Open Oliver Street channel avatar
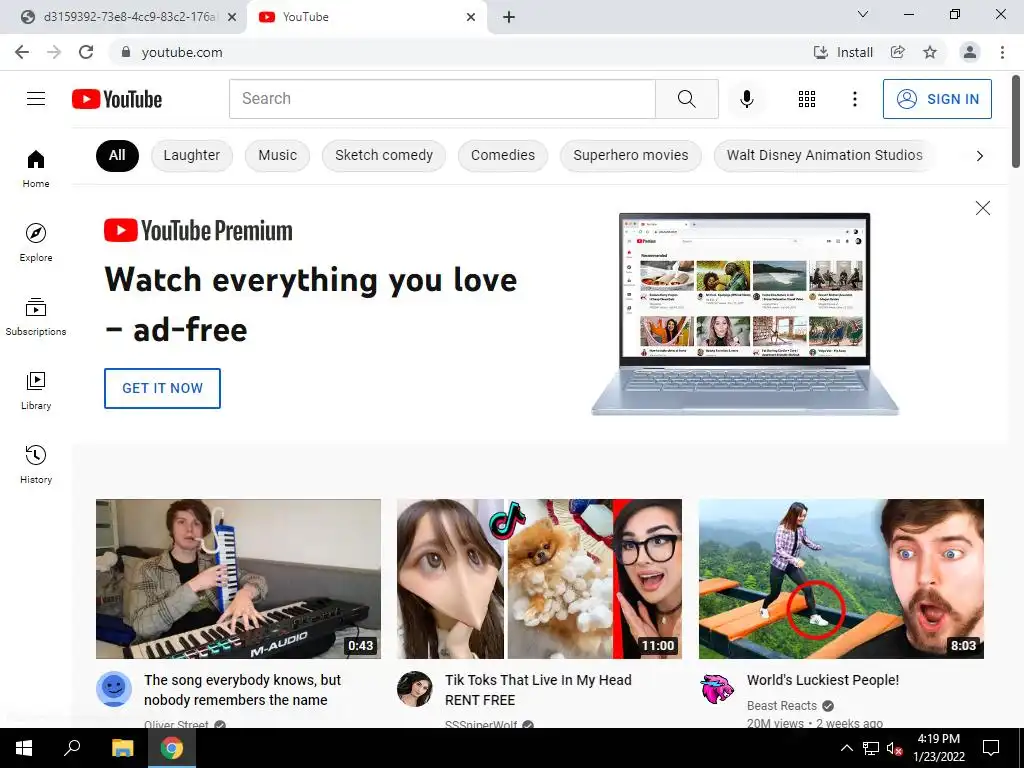The height and width of the screenshot is (768, 1024). point(114,689)
